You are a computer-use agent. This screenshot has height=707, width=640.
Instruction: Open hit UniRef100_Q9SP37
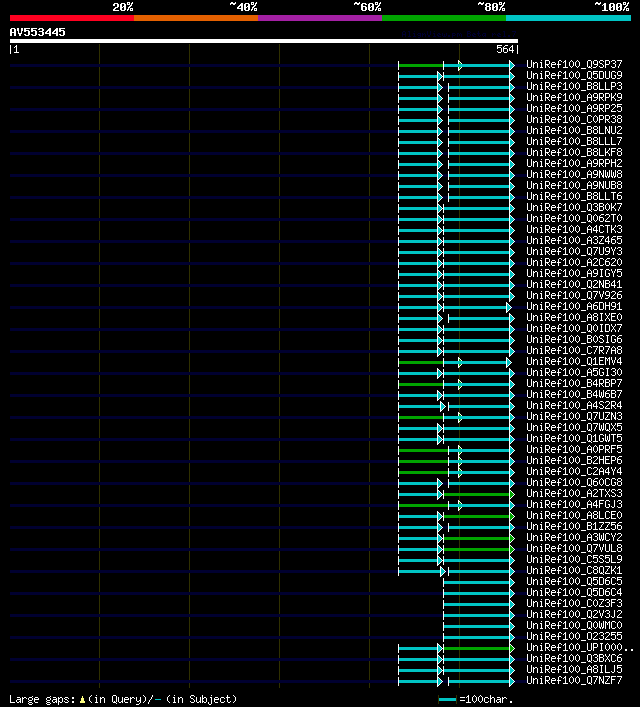tap(574, 64)
